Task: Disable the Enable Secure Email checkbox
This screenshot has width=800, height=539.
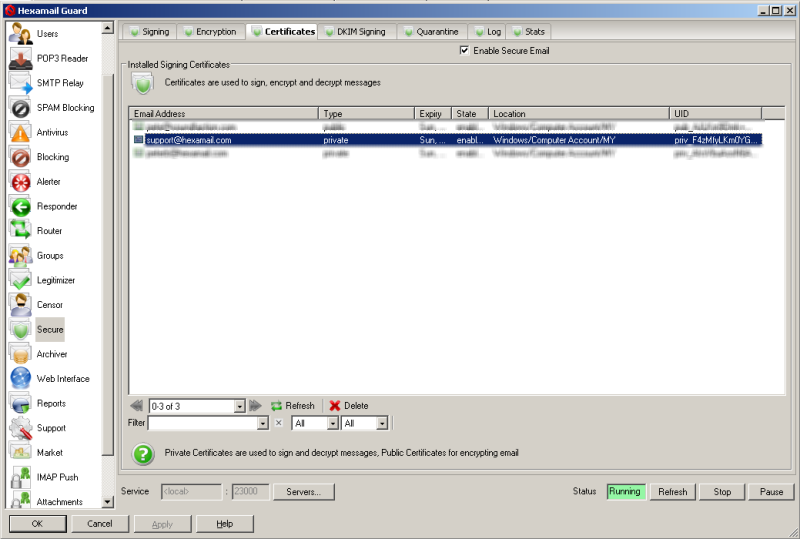Action: (464, 51)
